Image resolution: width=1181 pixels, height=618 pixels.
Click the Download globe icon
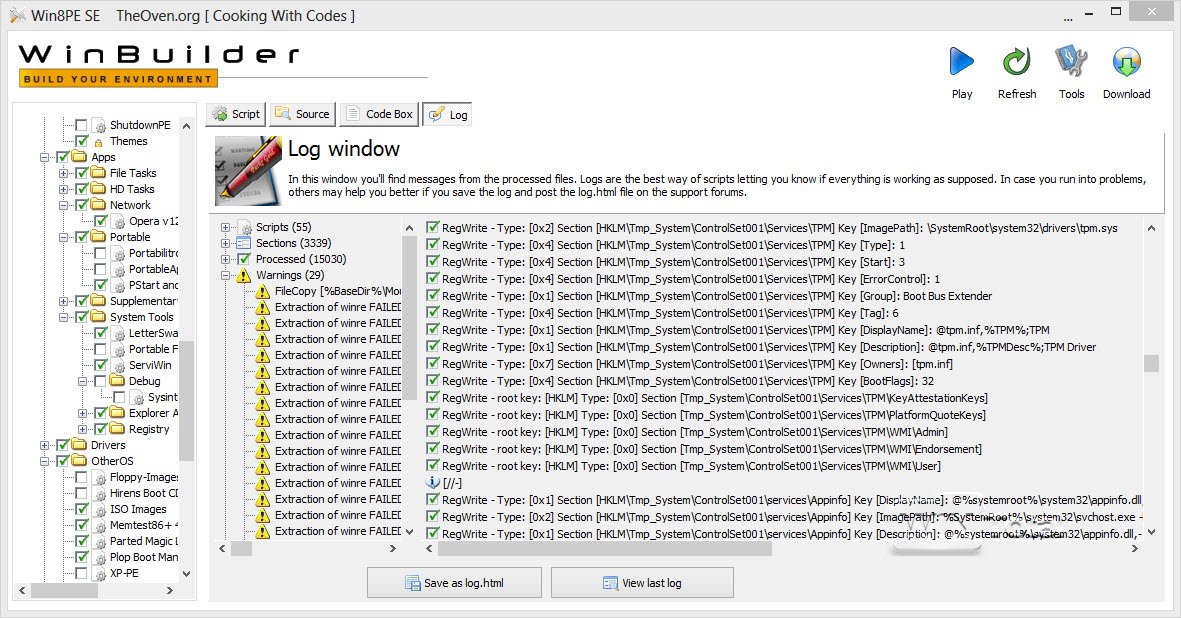(x=1126, y=62)
